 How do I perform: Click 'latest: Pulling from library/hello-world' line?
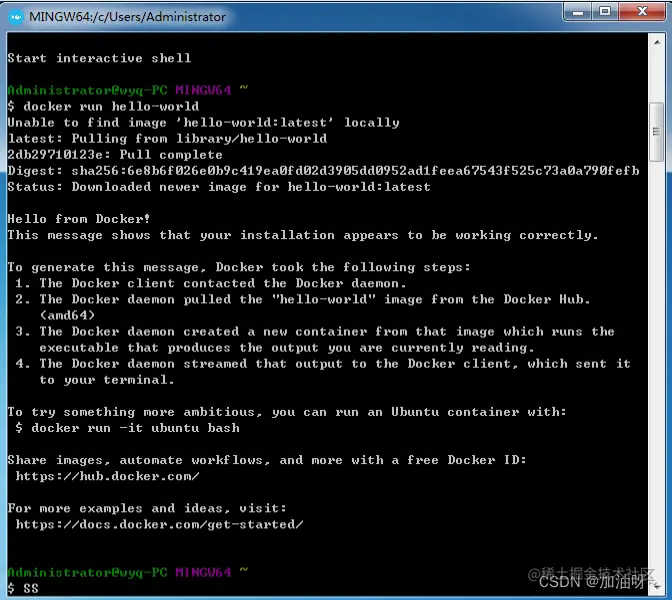[168, 138]
